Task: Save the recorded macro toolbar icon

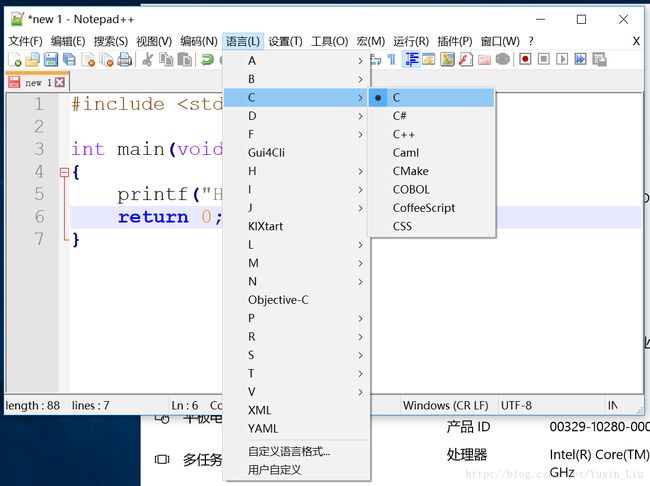Action: pyautogui.click(x=599, y=59)
